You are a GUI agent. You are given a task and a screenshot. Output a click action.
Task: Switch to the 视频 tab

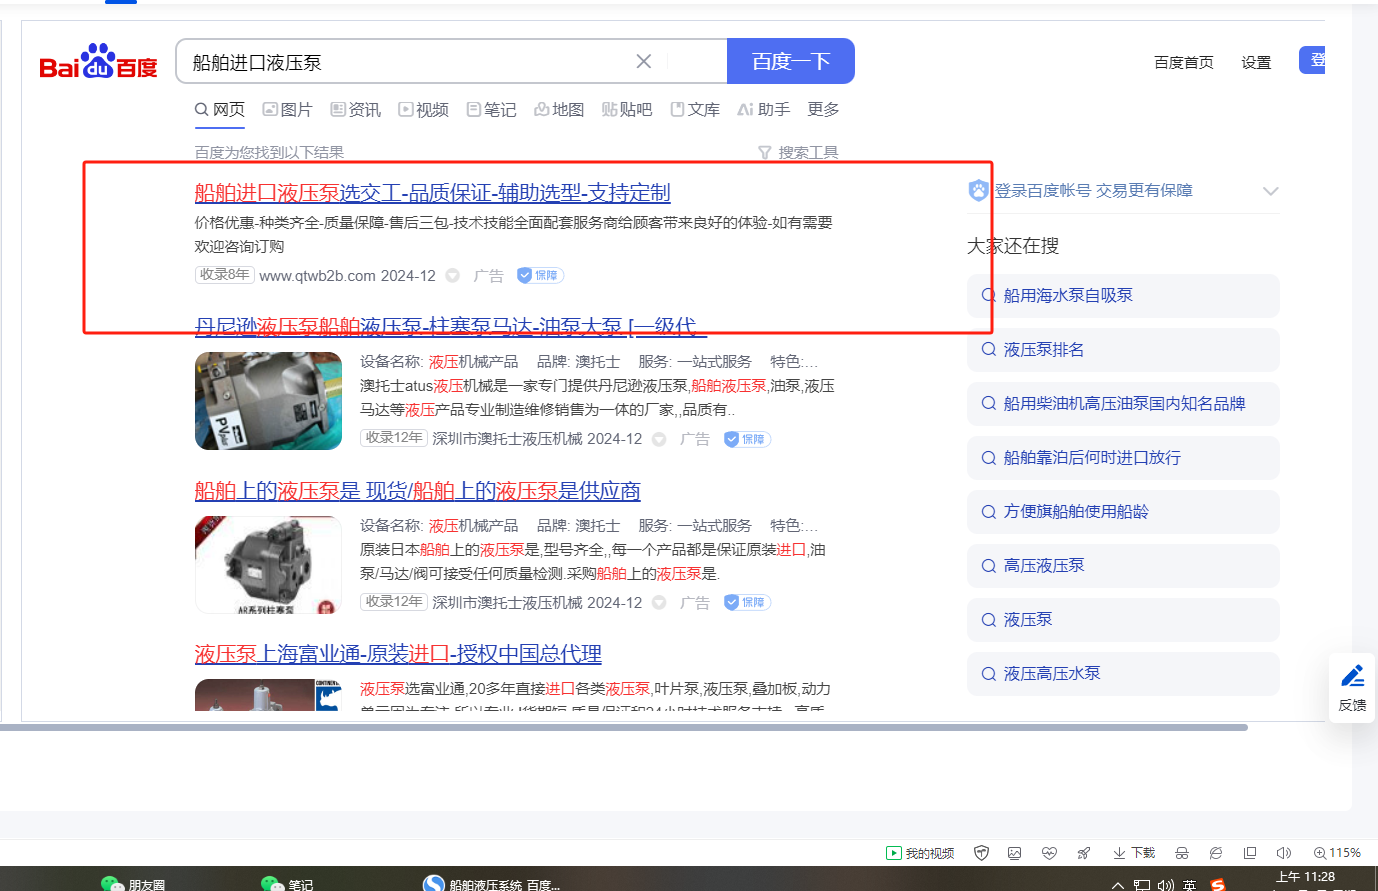pos(424,110)
